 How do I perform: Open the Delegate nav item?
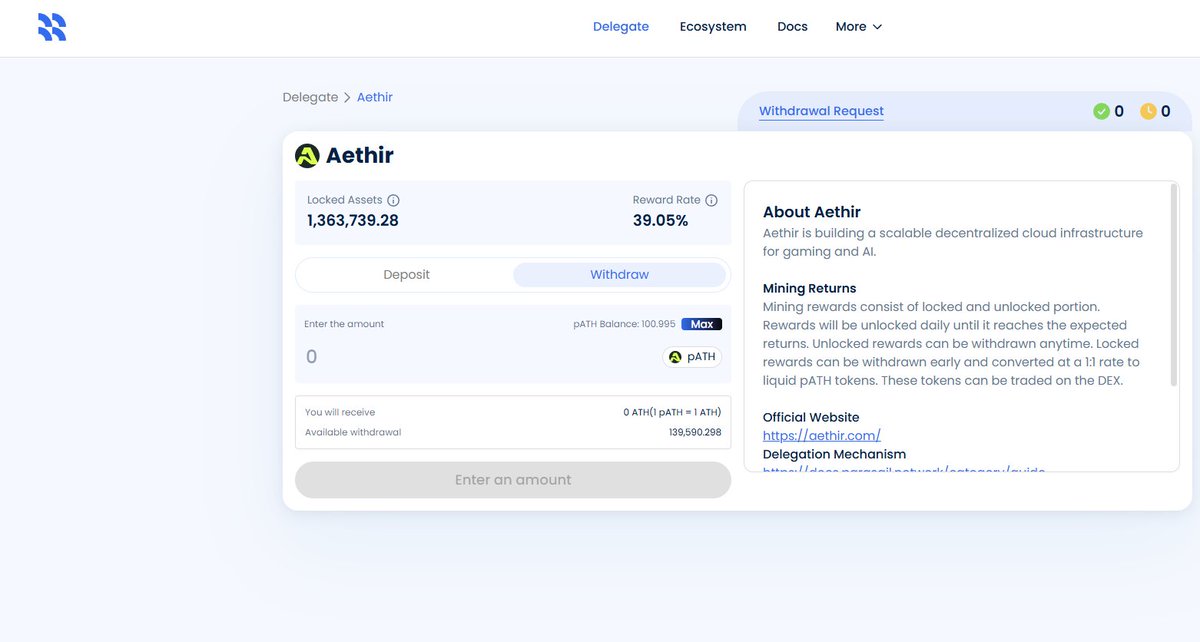point(621,27)
